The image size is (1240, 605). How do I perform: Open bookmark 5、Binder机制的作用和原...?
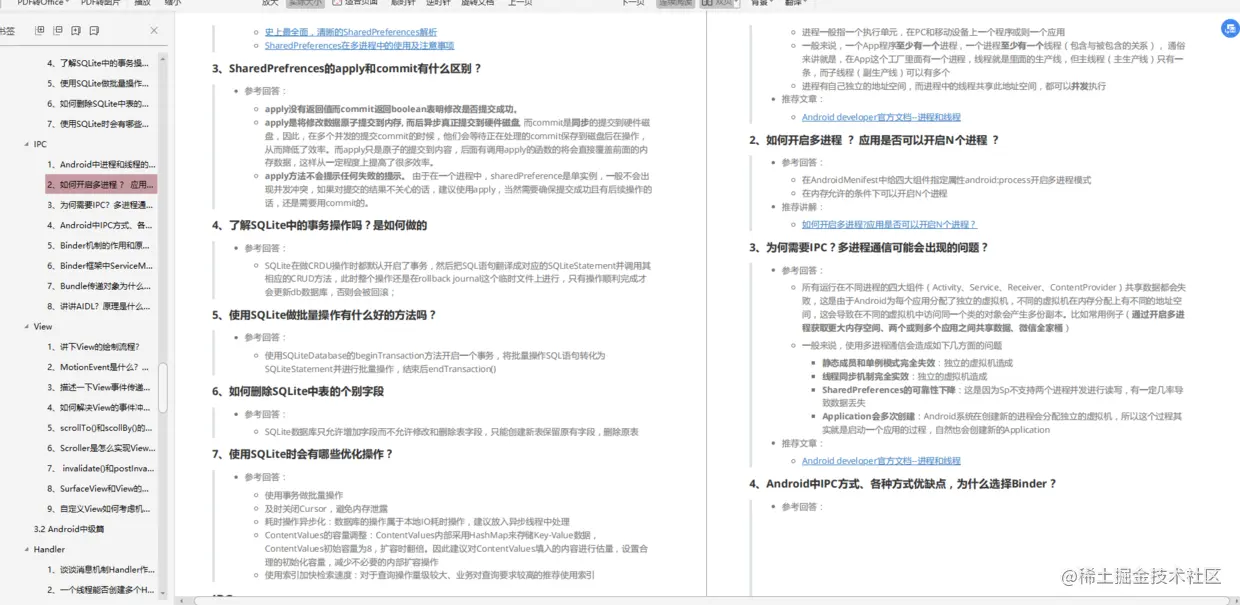click(100, 245)
